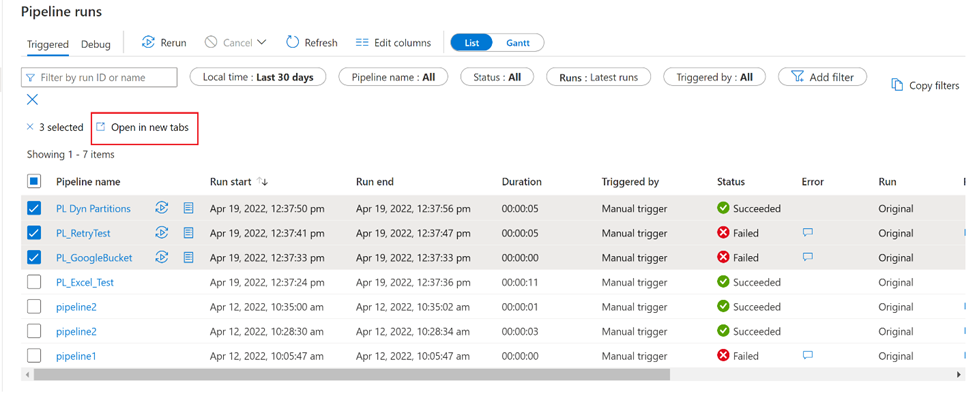This screenshot has width=975, height=398.
Task: Click the Filter by run ID field
Action: 99,78
